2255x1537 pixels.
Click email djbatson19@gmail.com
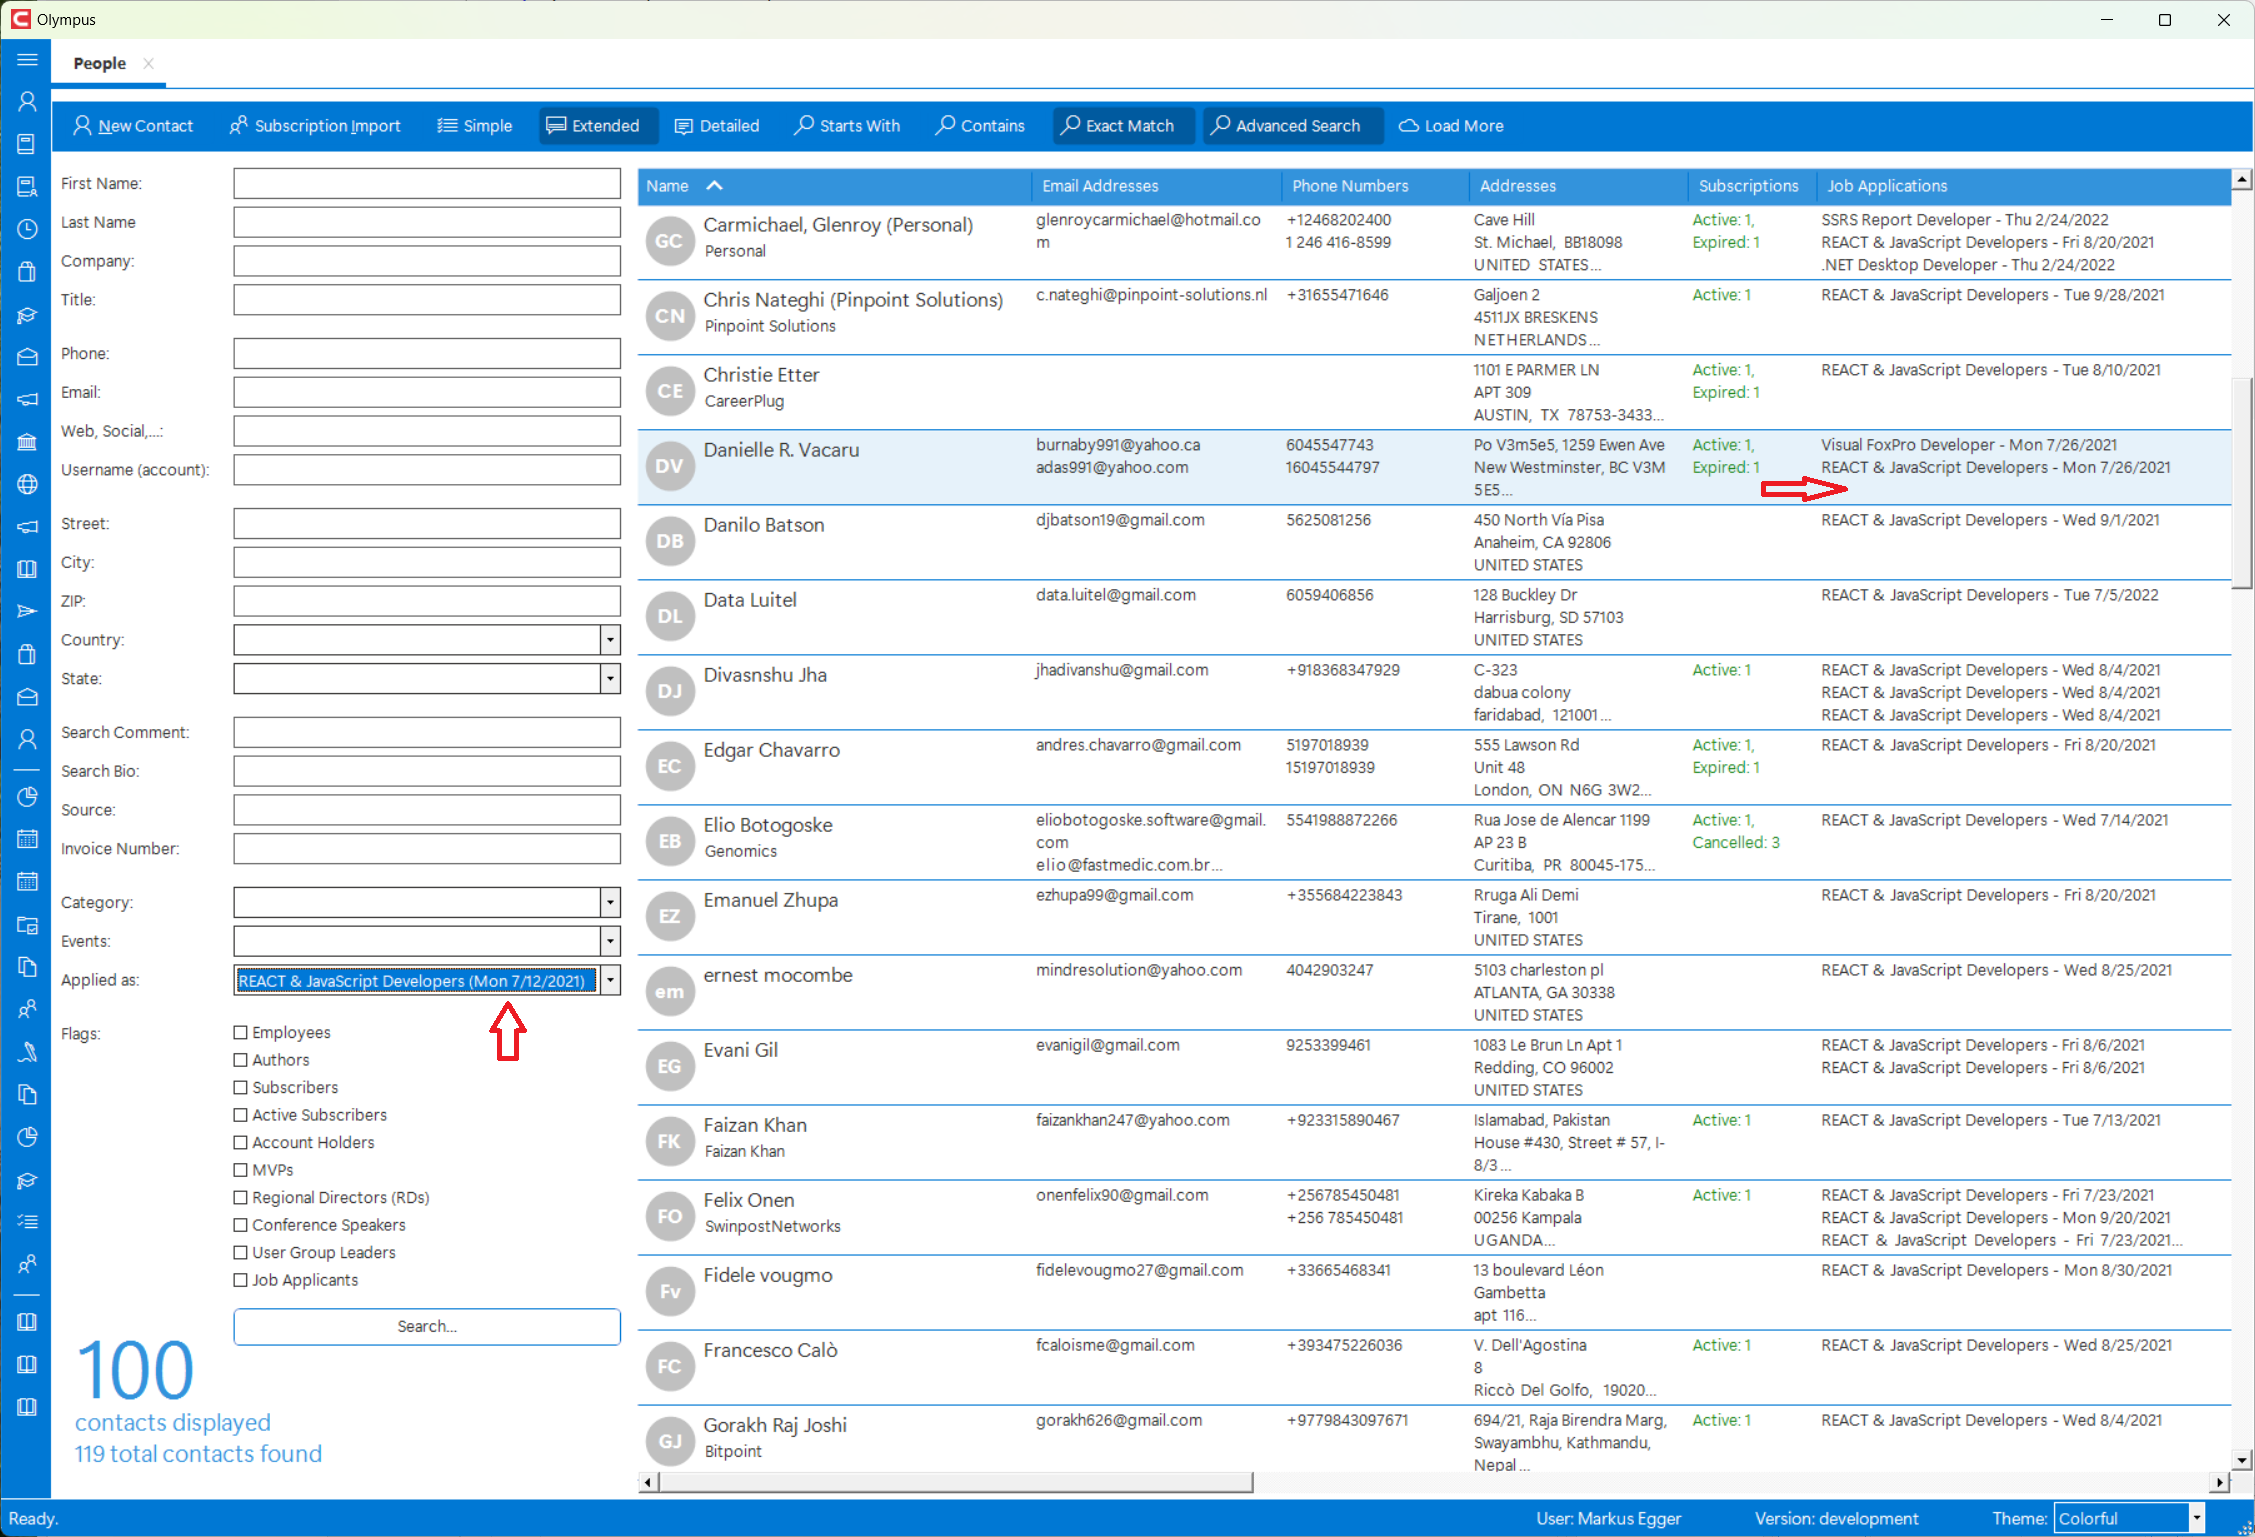(x=1120, y=520)
